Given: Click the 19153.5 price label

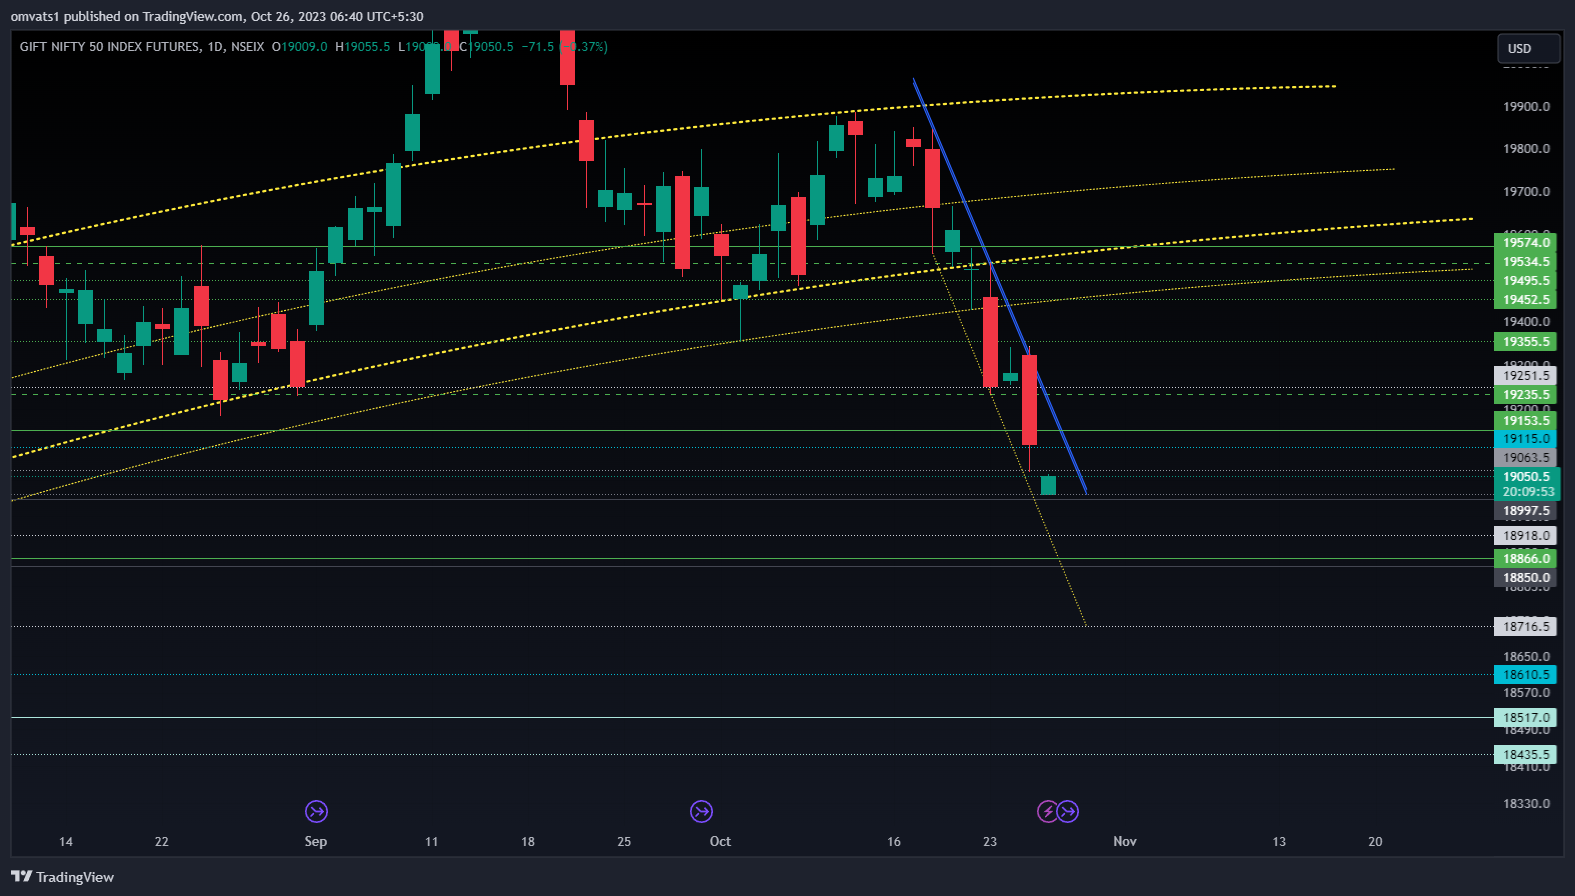Looking at the screenshot, I should [x=1526, y=421].
